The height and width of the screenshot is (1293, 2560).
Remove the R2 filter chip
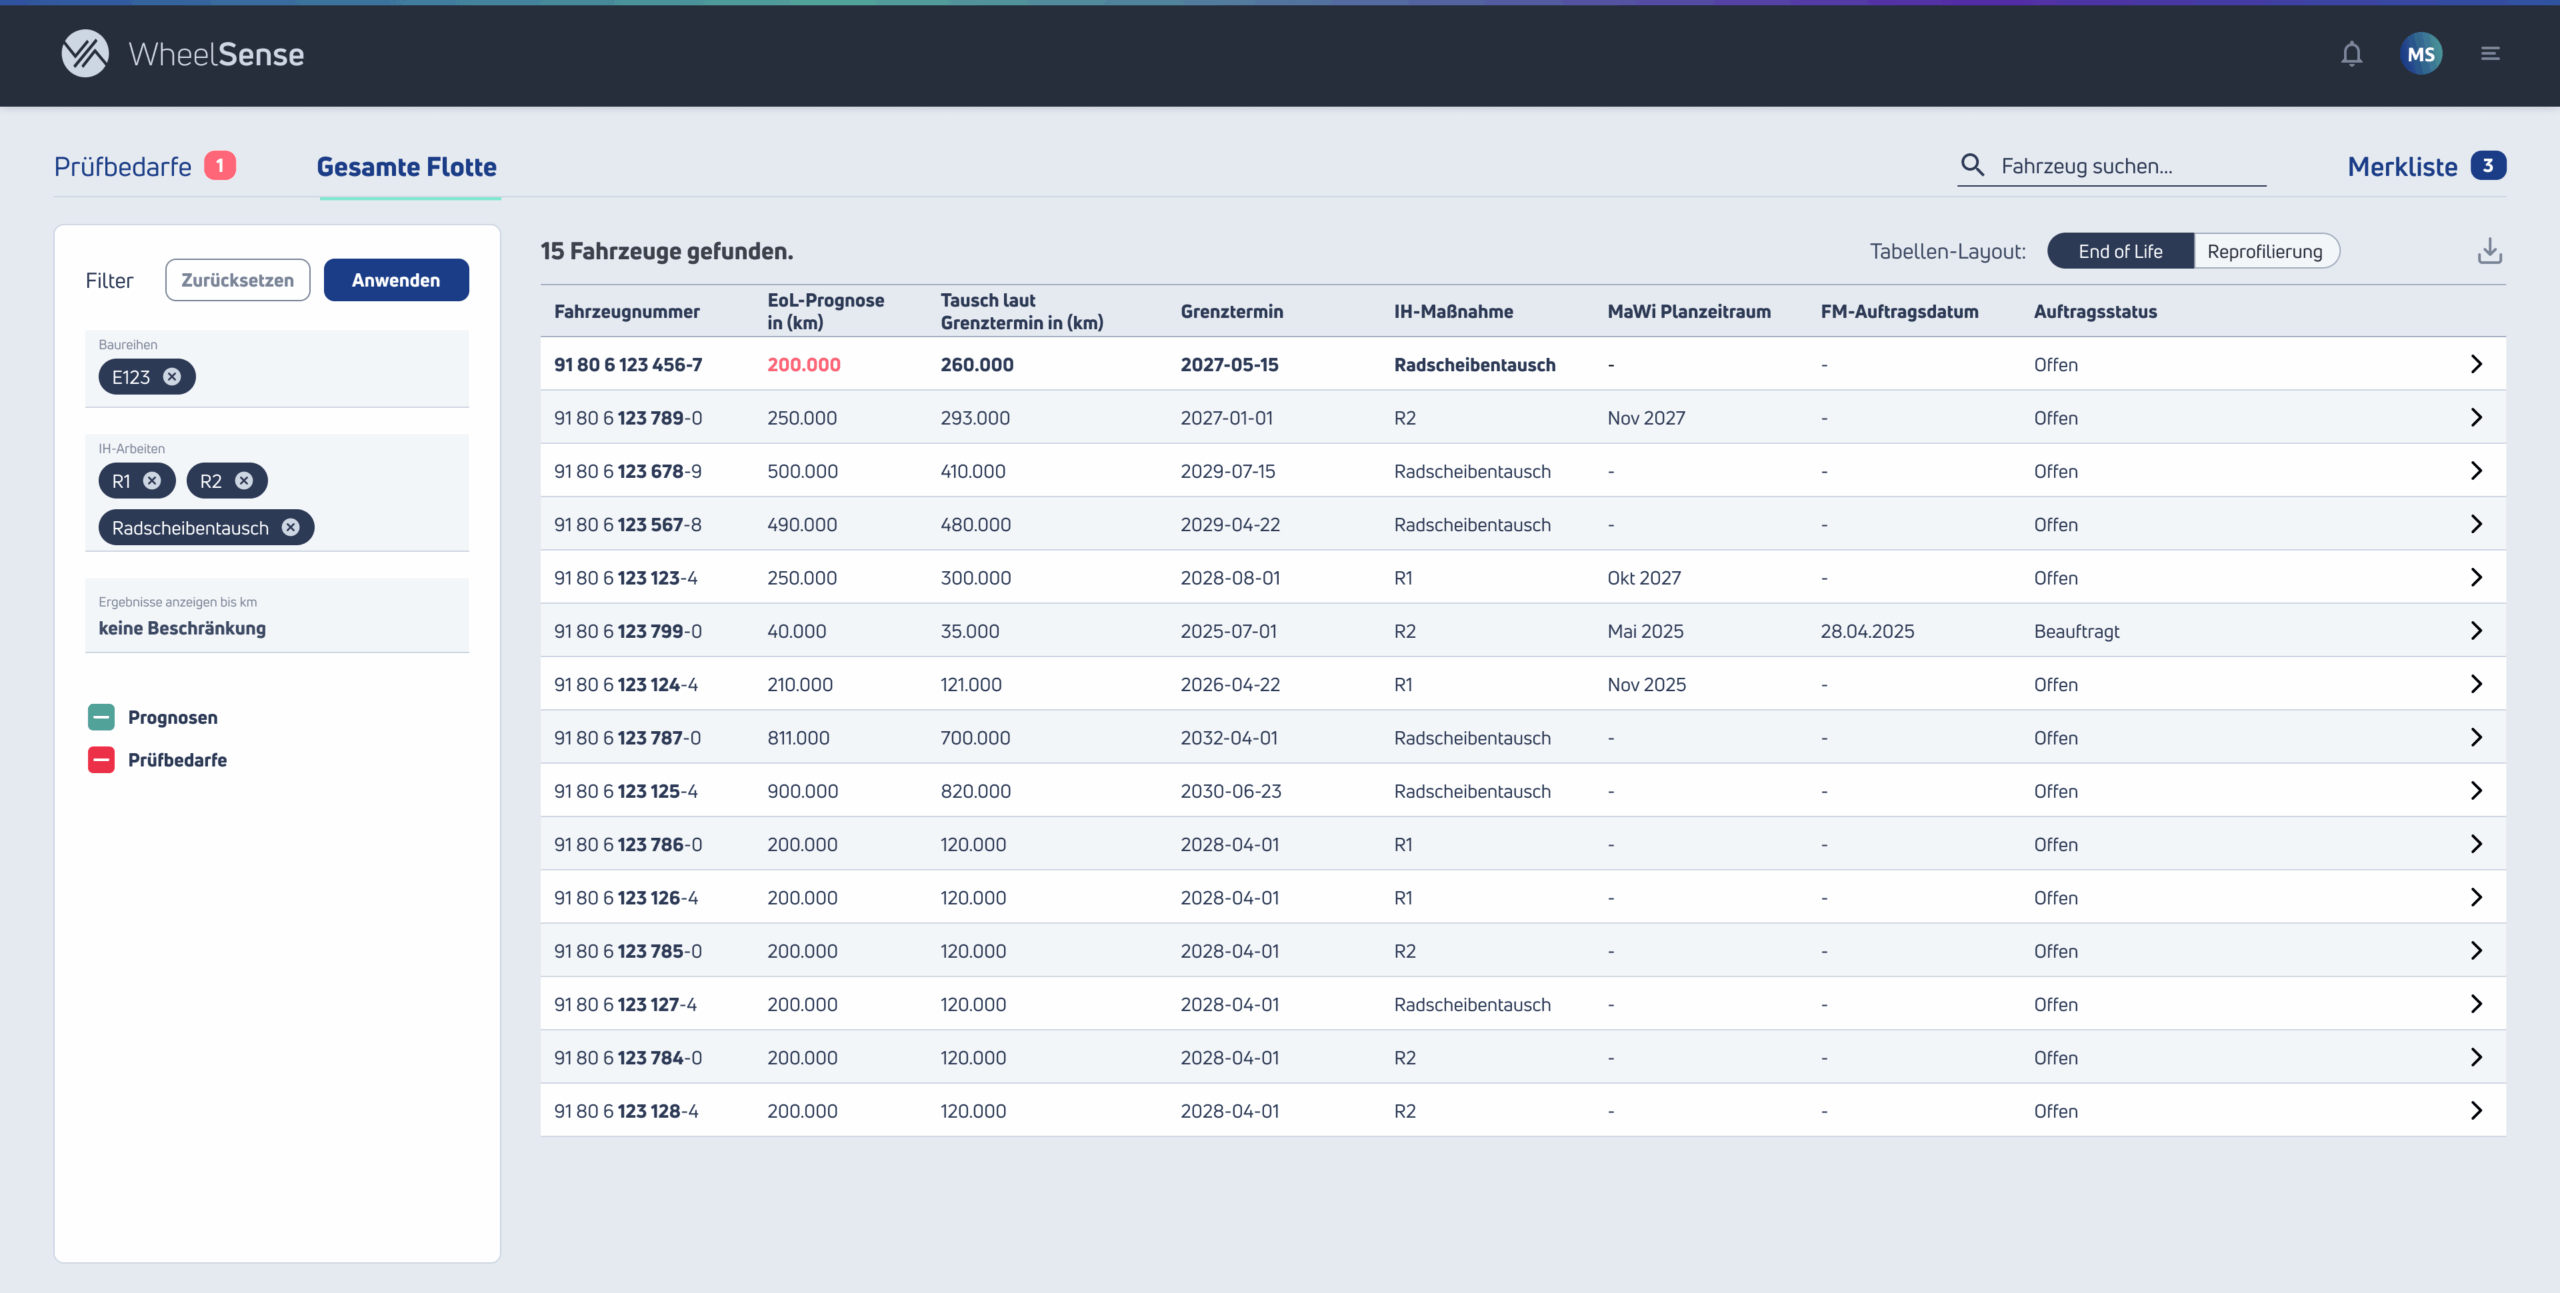[244, 481]
